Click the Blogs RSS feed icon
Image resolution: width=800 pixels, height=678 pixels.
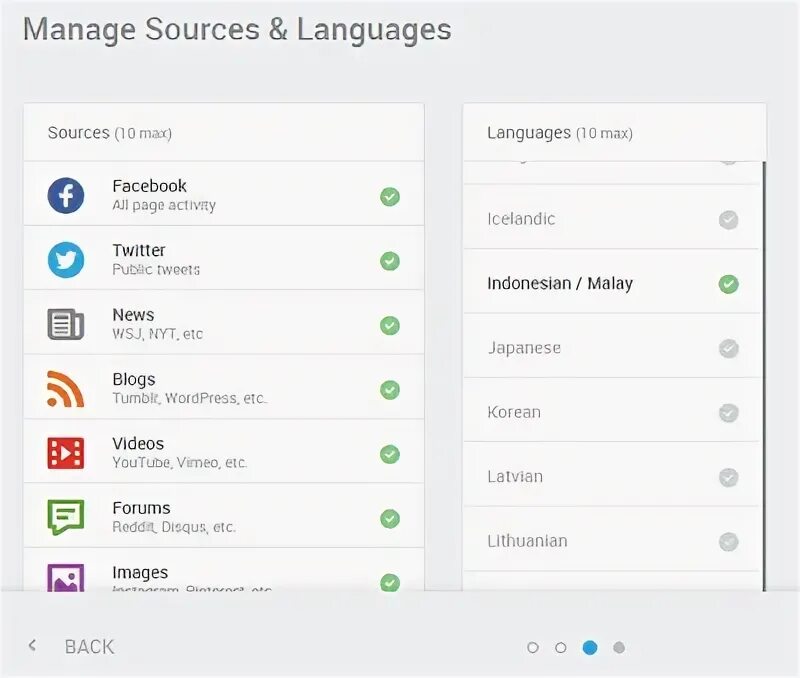click(x=66, y=389)
